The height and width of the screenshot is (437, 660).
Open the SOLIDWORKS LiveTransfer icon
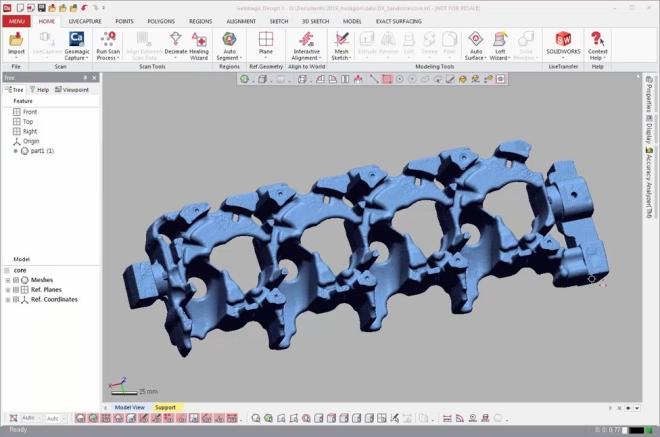pyautogui.click(x=563, y=43)
